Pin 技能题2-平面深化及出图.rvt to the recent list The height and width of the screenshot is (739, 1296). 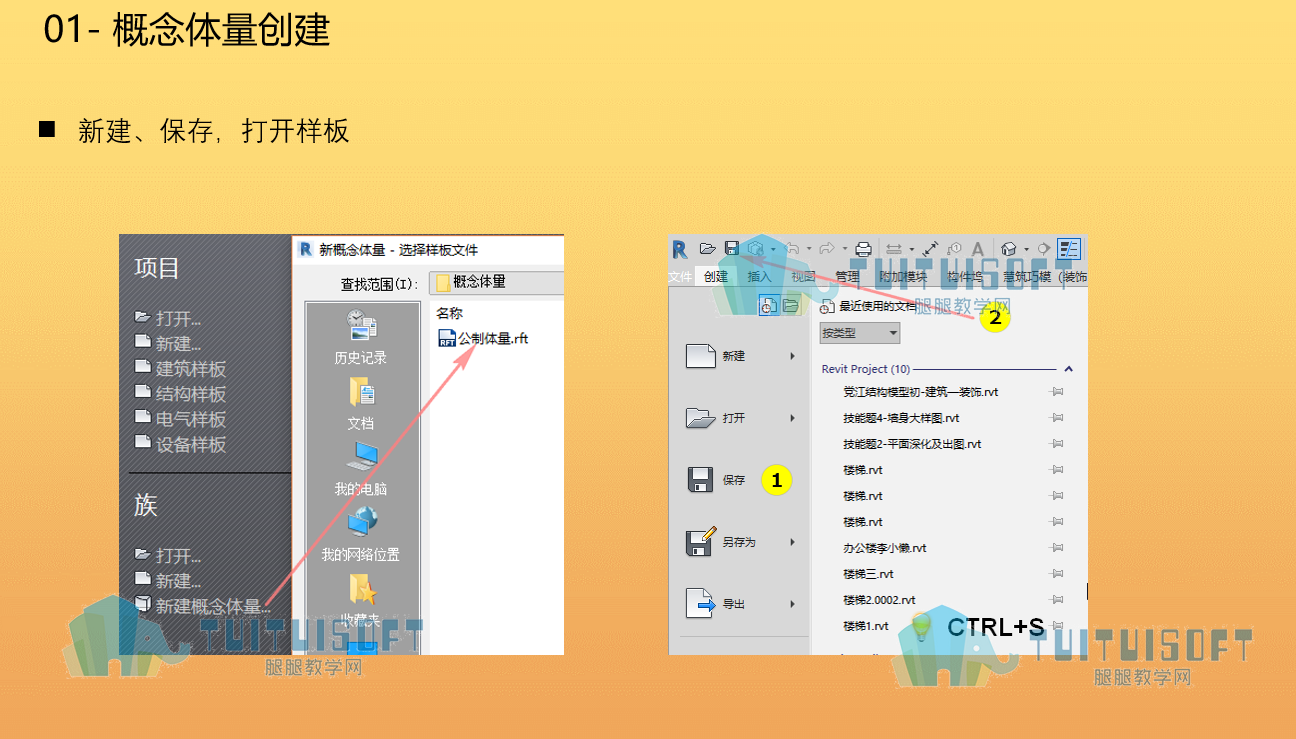[1056, 444]
